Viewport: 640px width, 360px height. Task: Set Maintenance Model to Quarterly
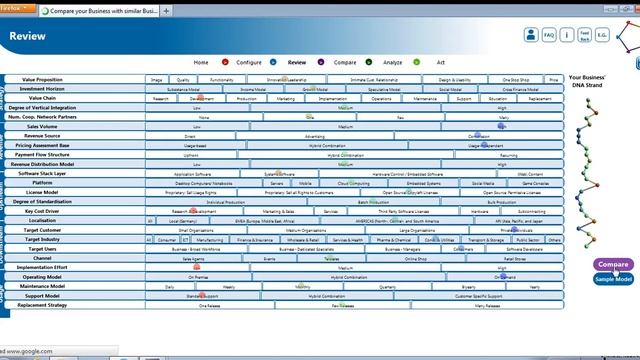click(x=387, y=287)
